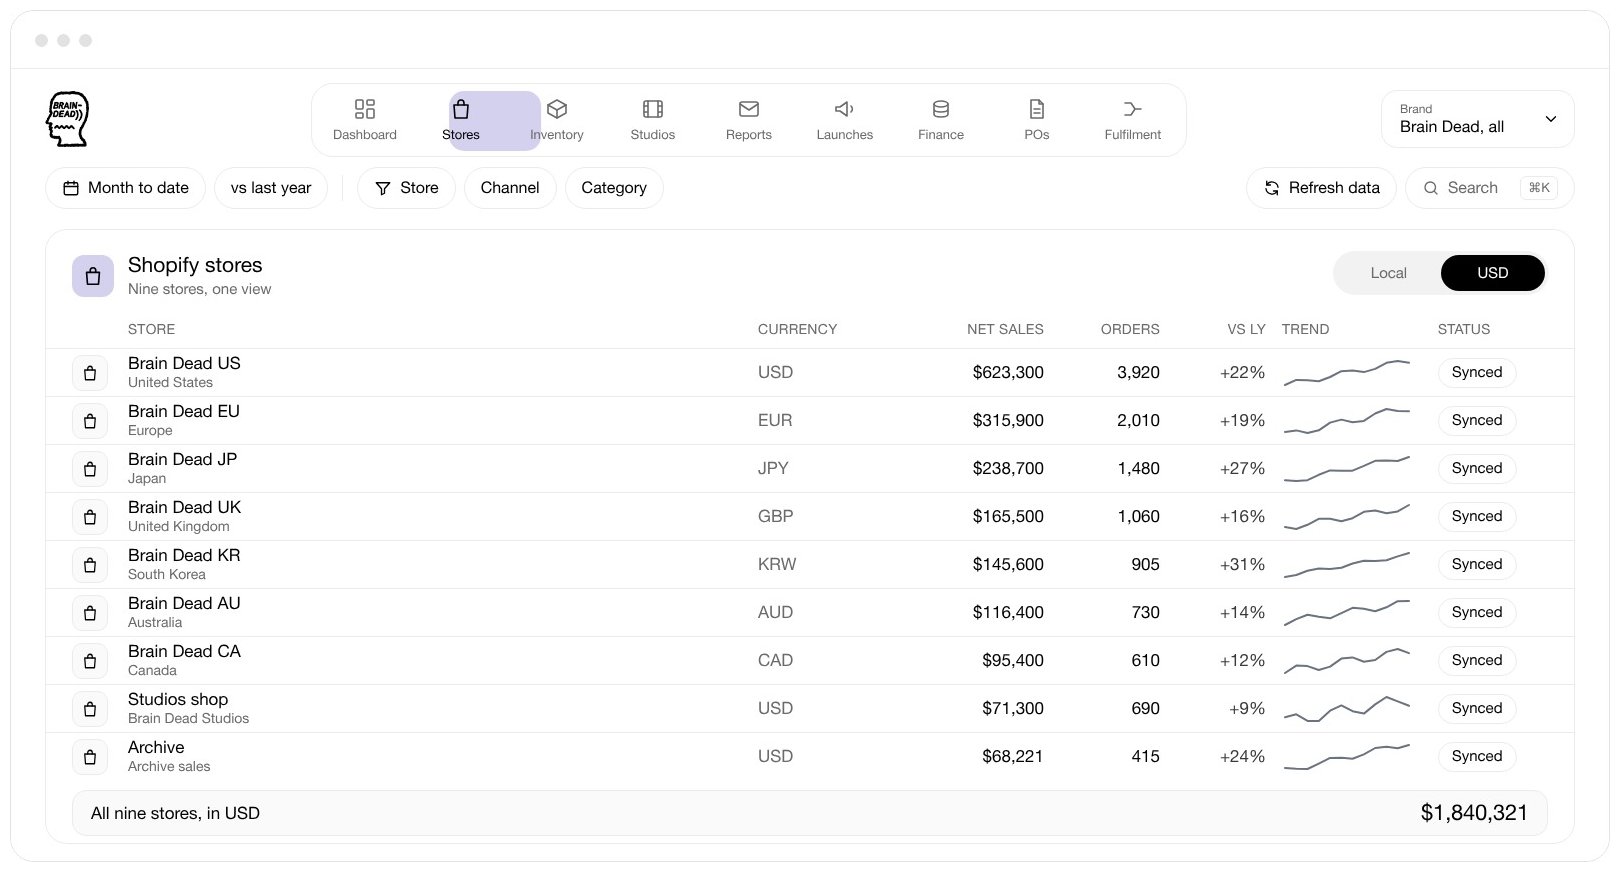Click the Synced status for Archive
This screenshot has height=872, width=1620.
point(1477,757)
